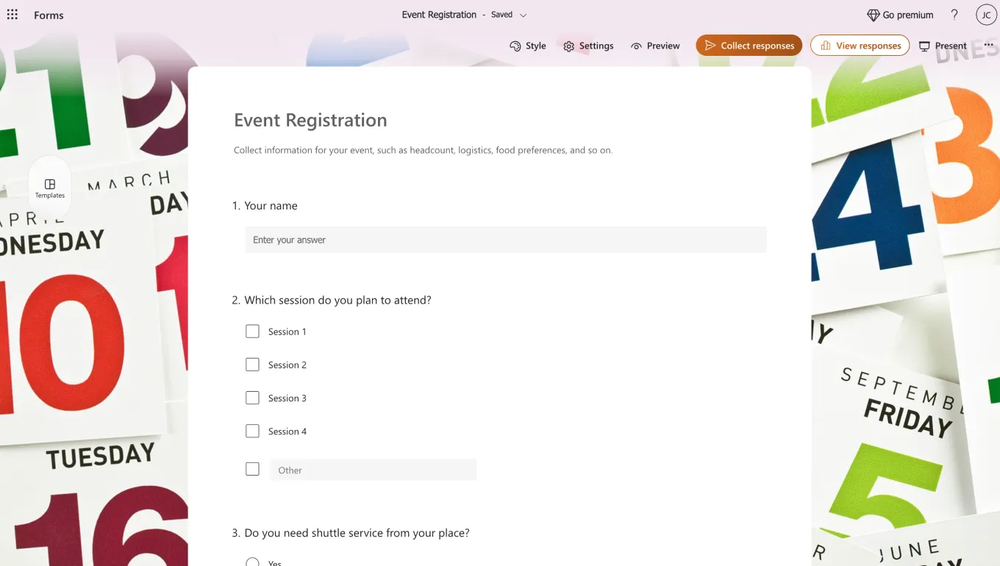
Task: Tick the Session 2 checkbox
Action: (x=252, y=365)
